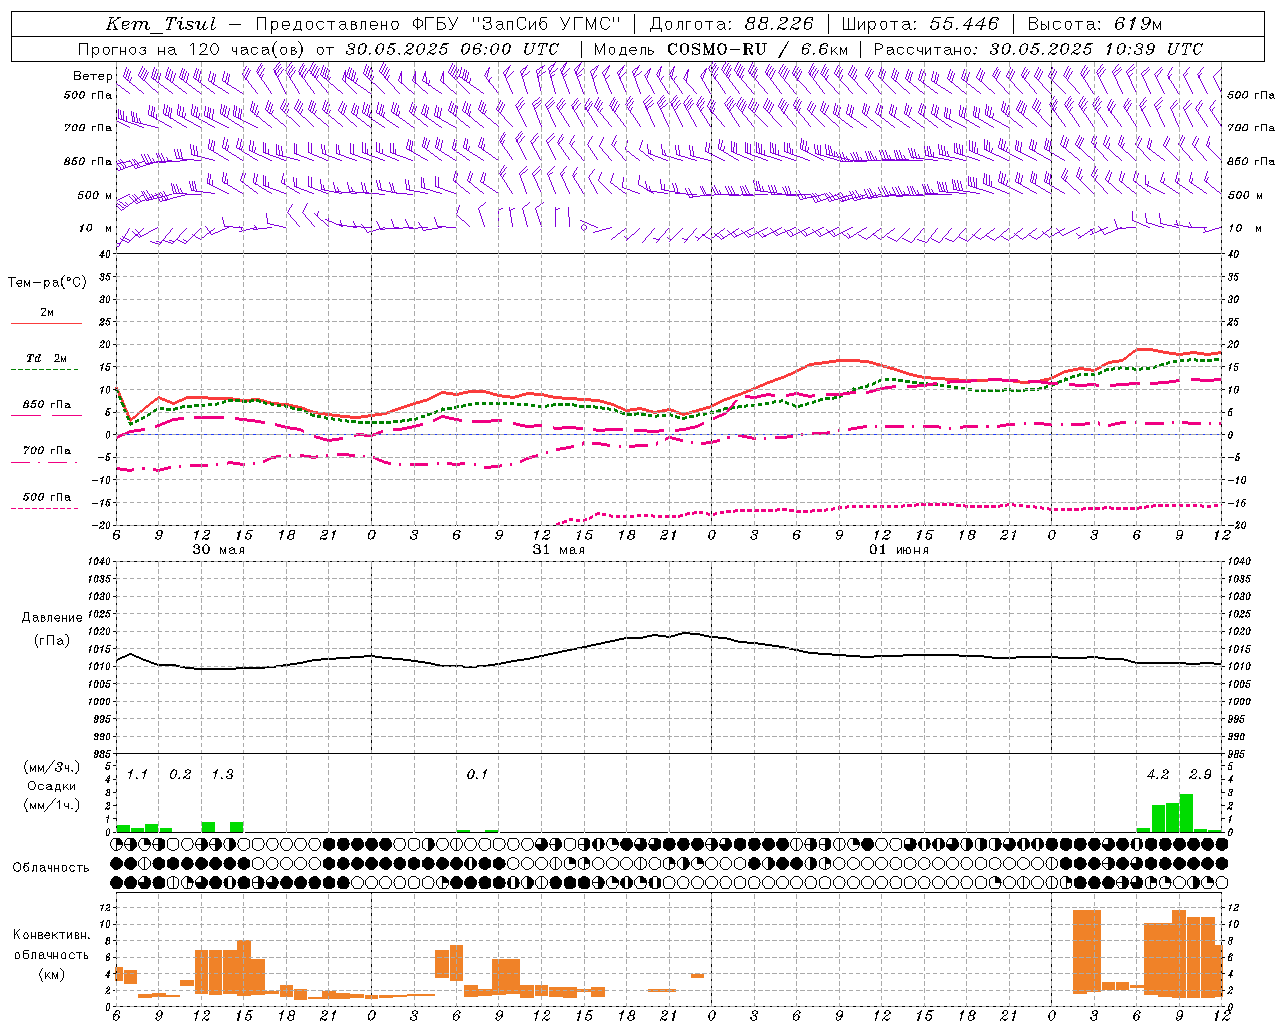Click the Ветер wind panel label

click(x=93, y=76)
